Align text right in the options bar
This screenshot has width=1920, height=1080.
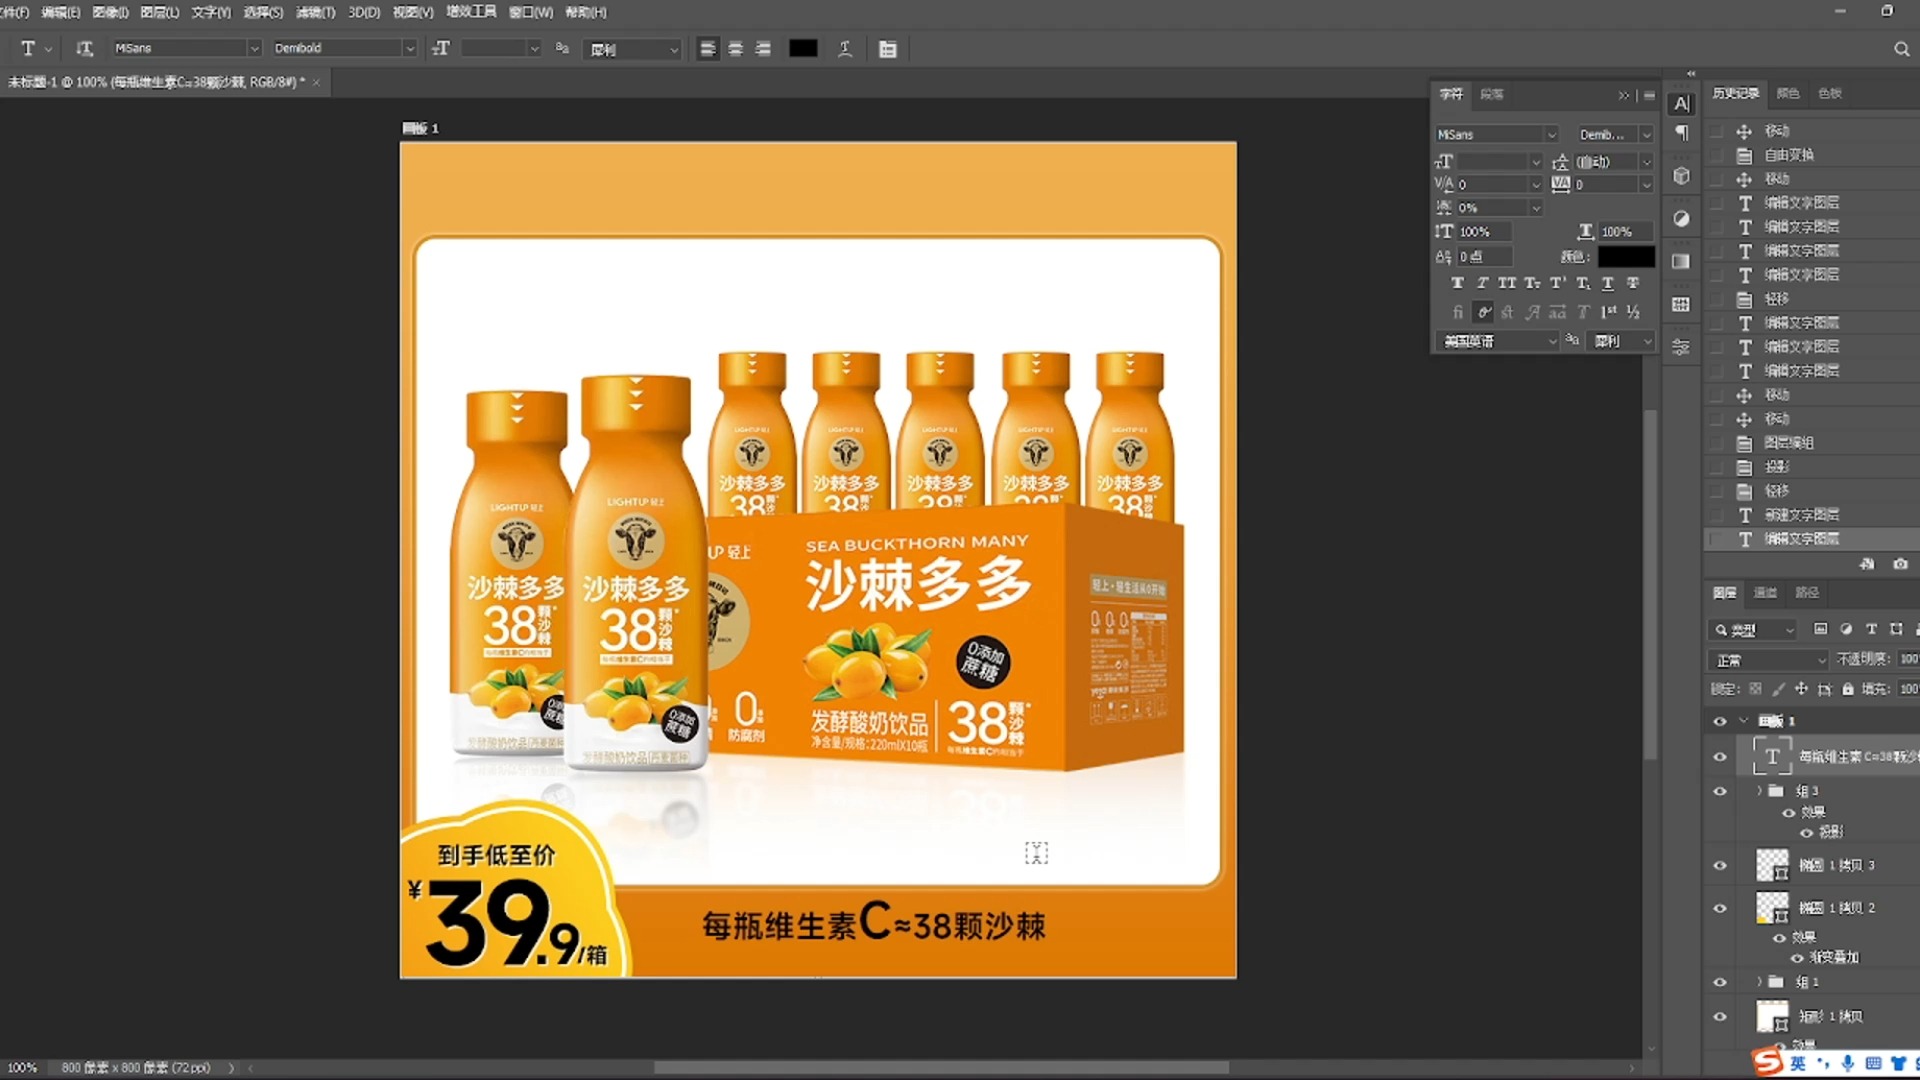tap(764, 48)
